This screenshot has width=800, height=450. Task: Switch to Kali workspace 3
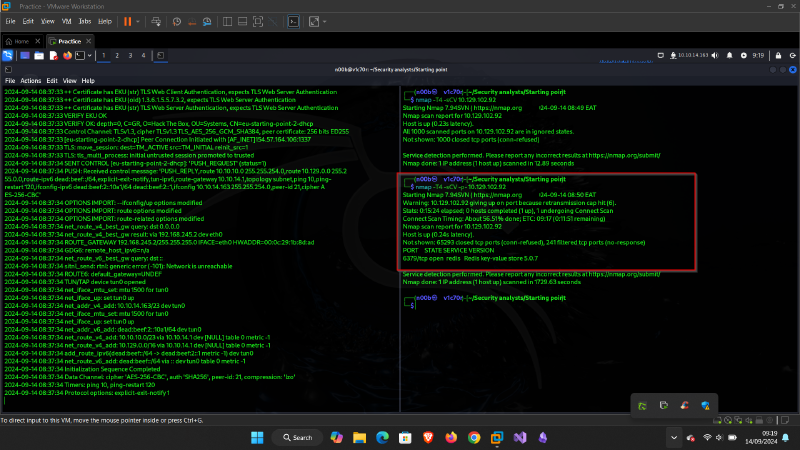point(131,55)
